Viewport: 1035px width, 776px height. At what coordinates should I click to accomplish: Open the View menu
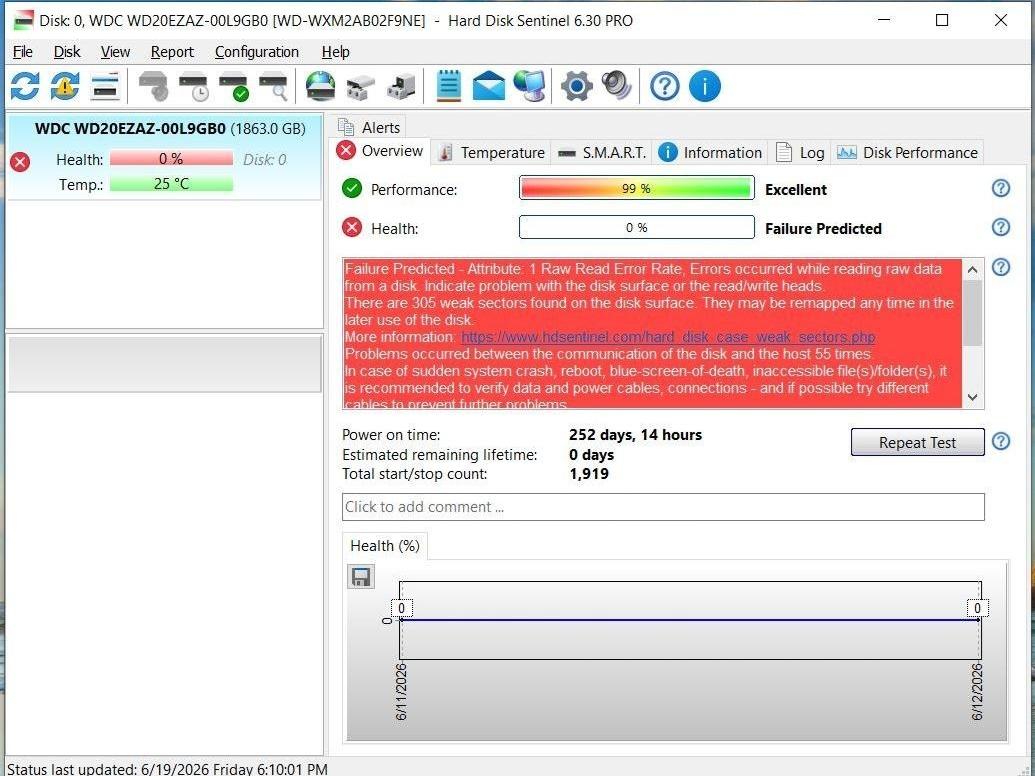tap(115, 51)
